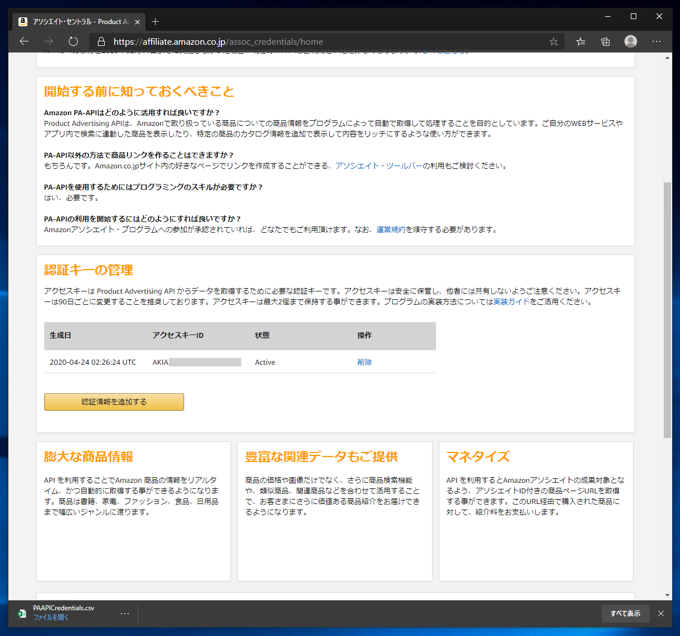The width and height of the screenshot is (680, 636).
Task: Click the scrollbar down arrow
Action: [667, 595]
